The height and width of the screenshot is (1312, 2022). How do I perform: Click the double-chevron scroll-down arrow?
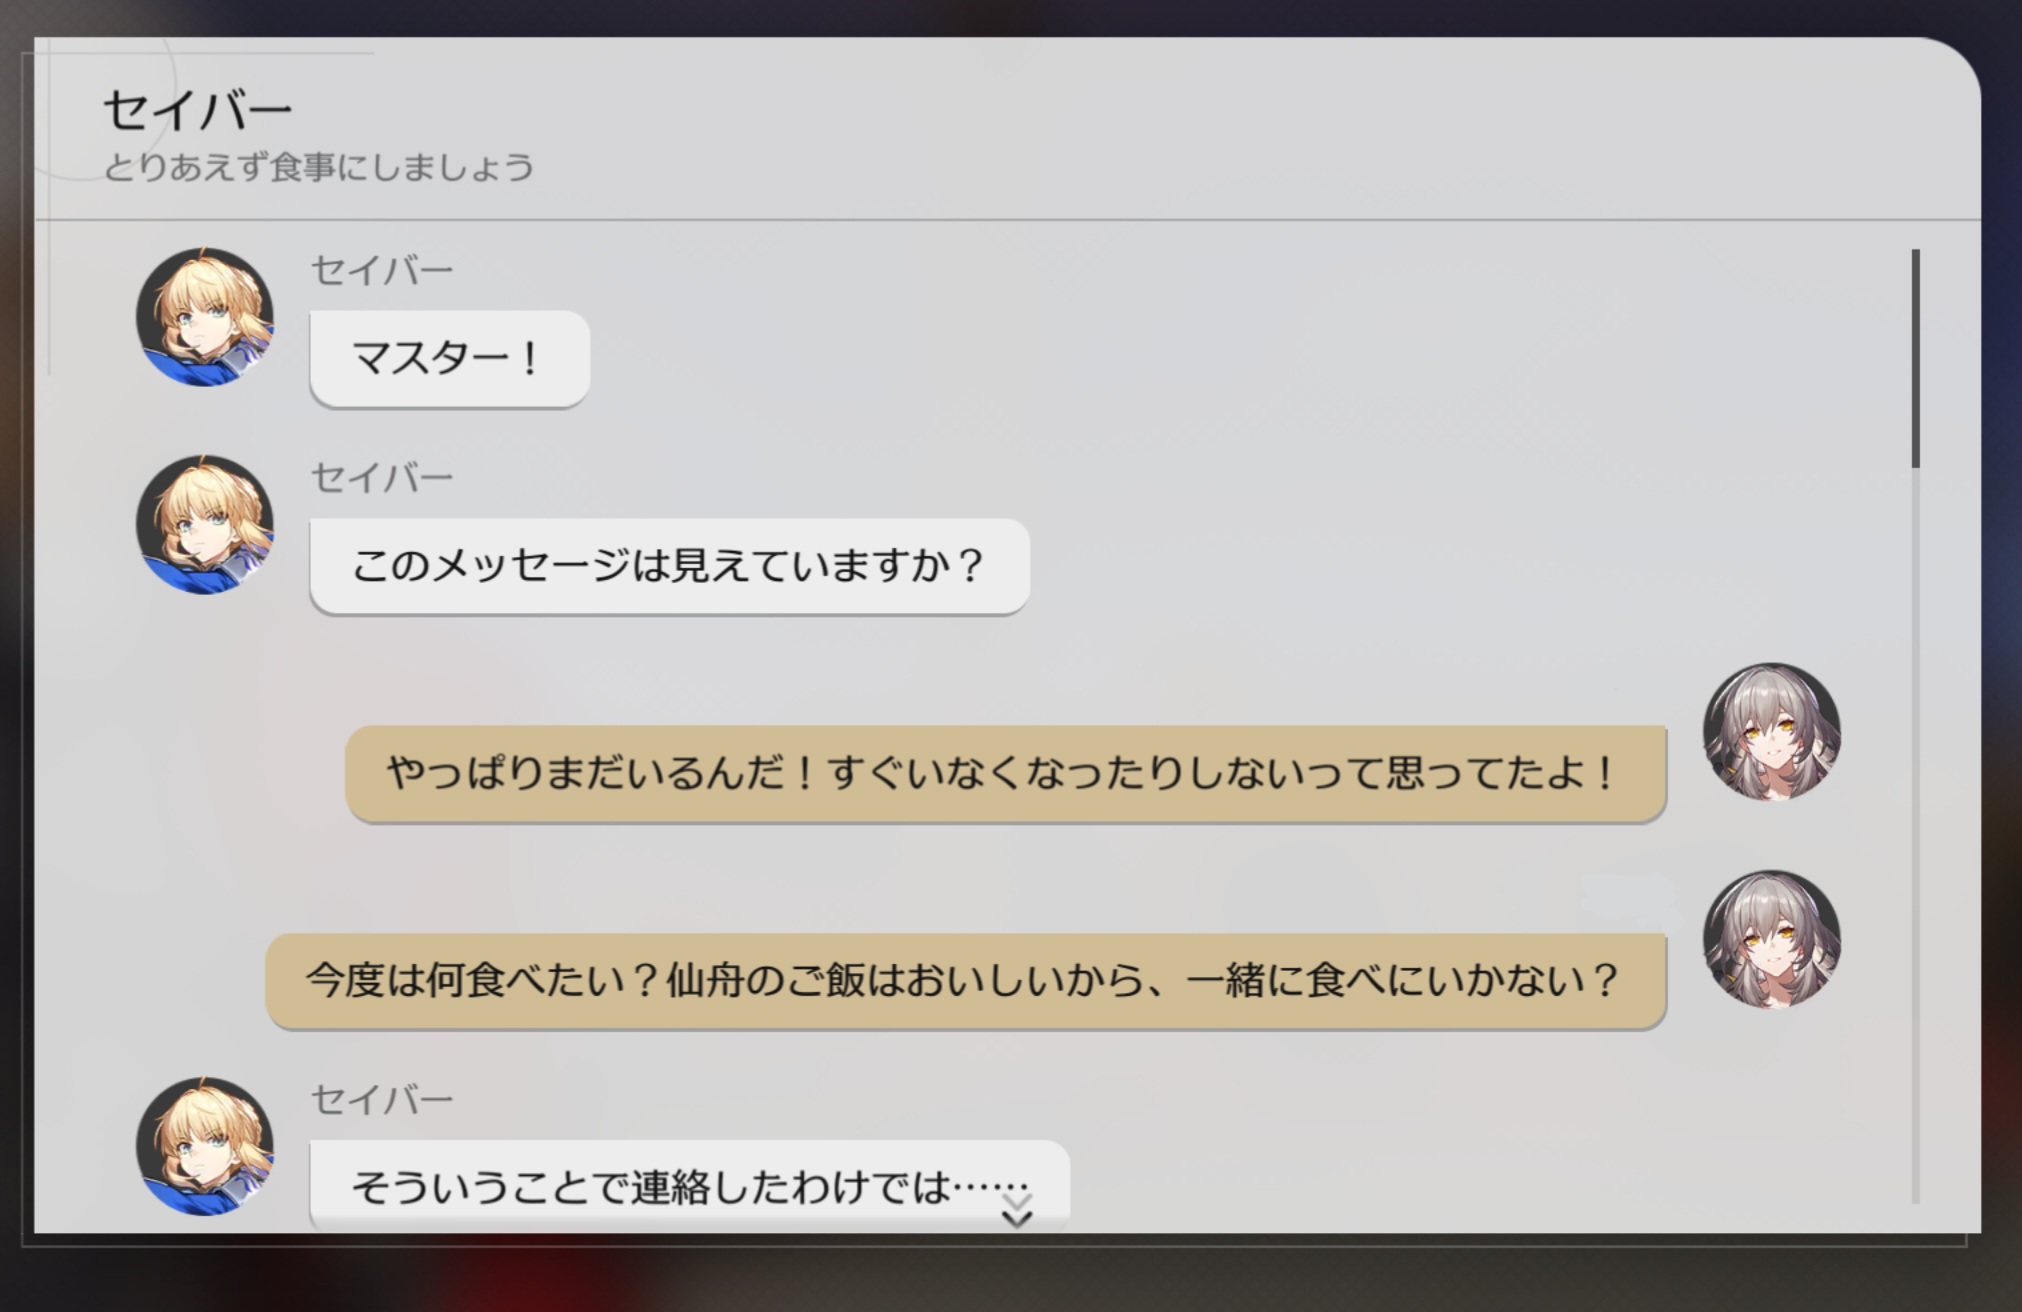tap(1017, 1209)
